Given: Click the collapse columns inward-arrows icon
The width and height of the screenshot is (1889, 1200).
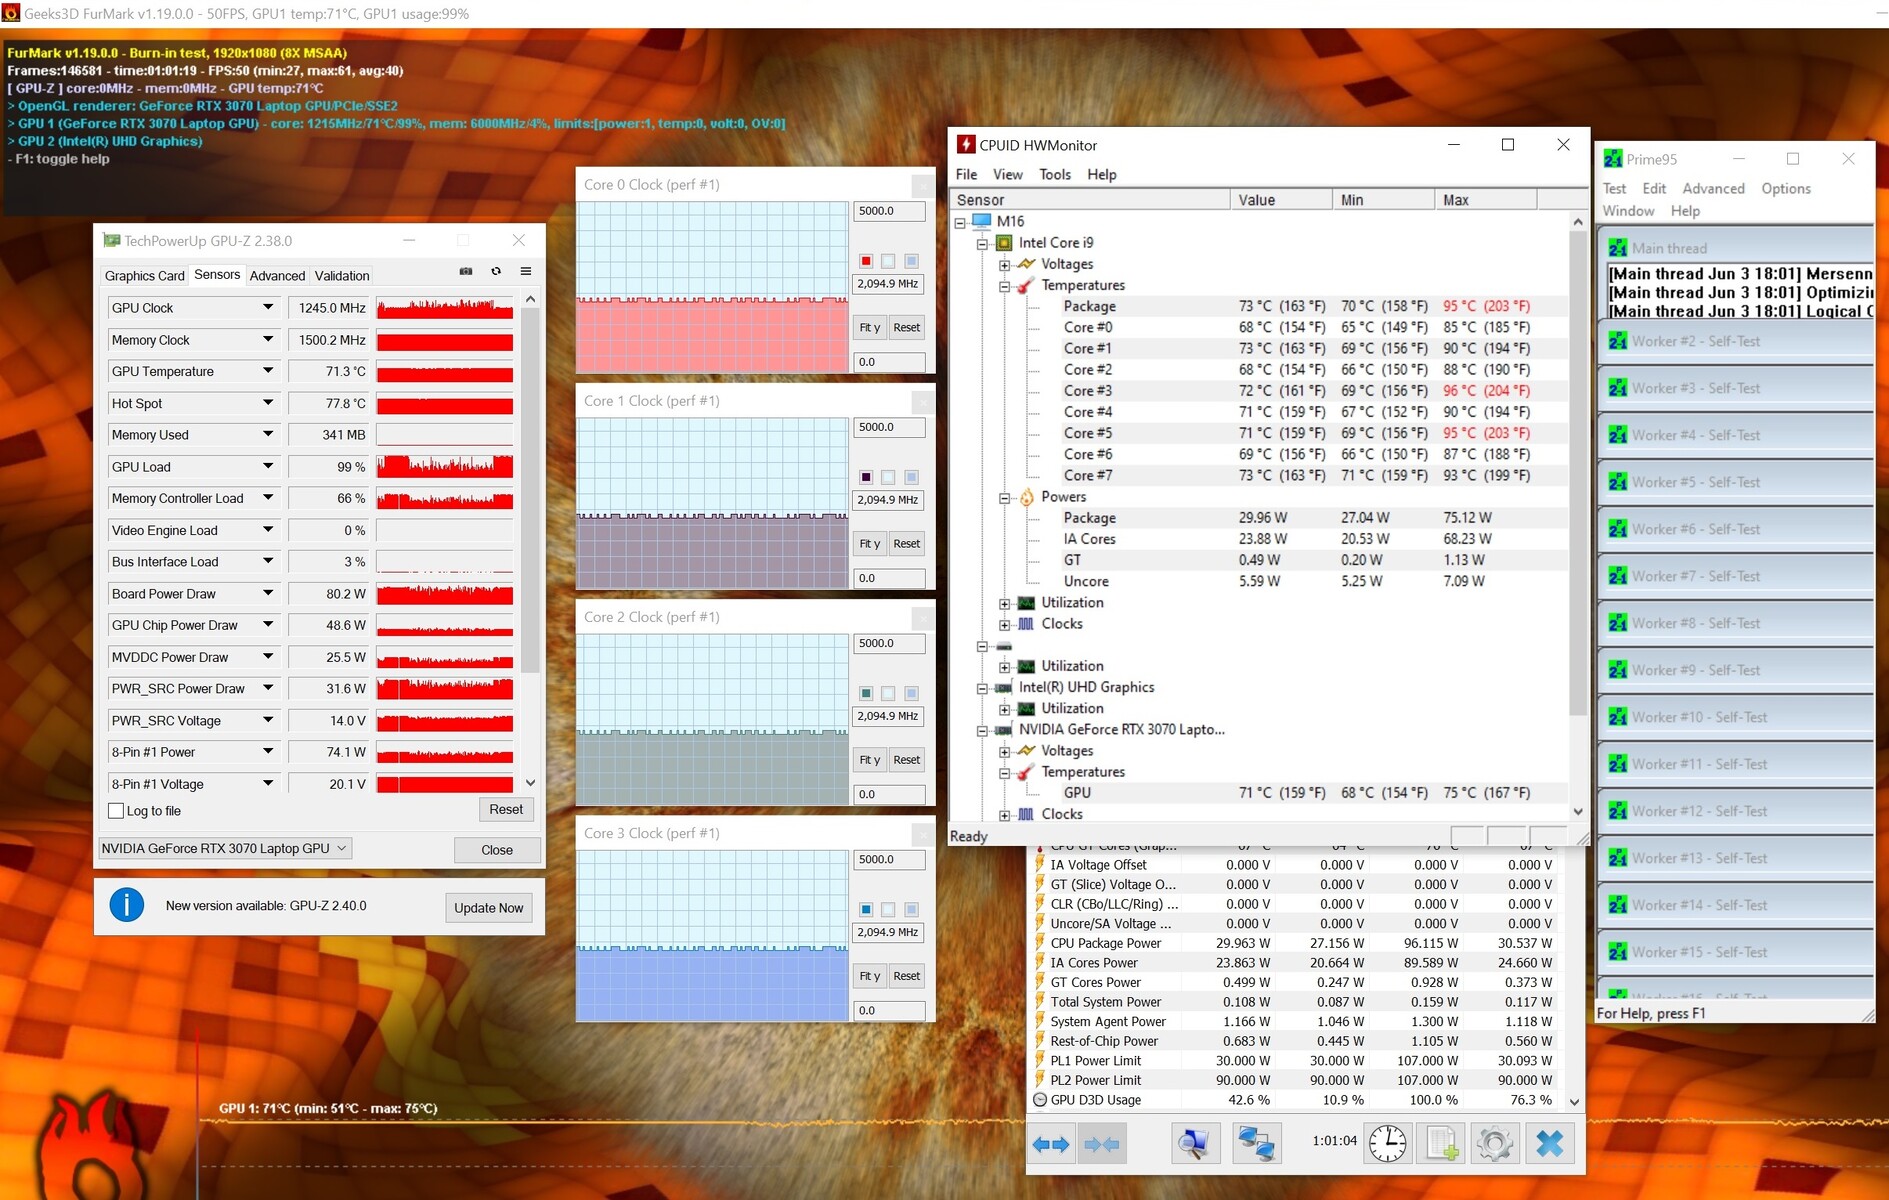Looking at the screenshot, I should click(x=1101, y=1143).
